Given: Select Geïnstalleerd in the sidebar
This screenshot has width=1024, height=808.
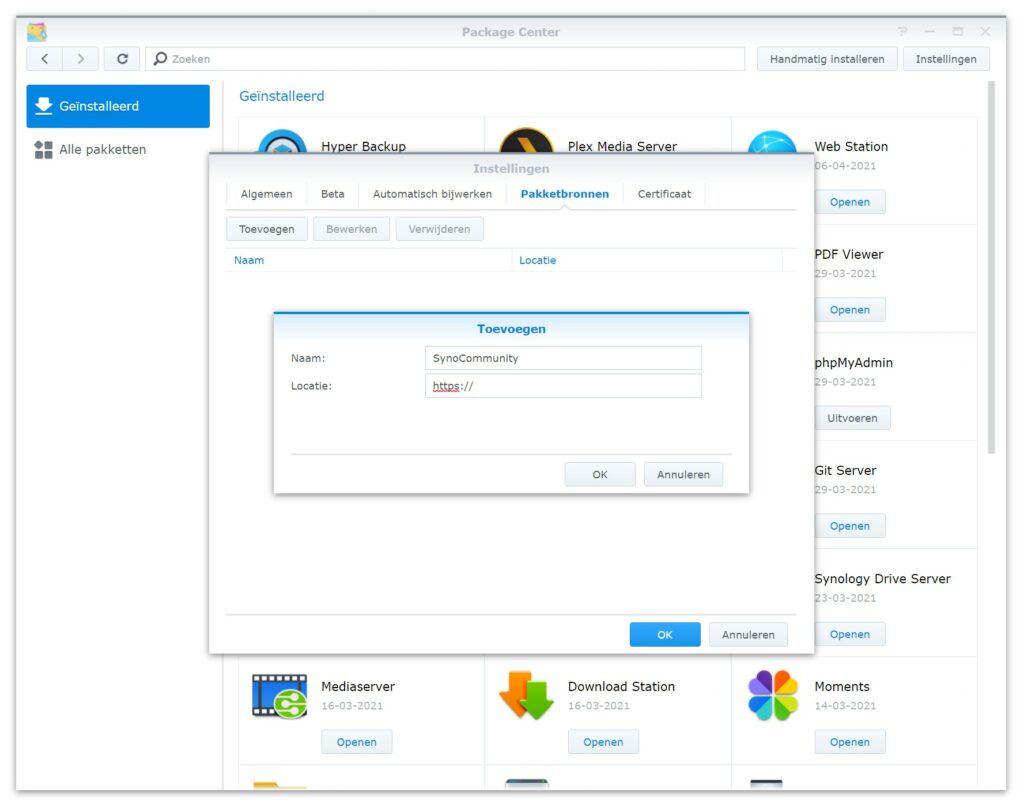Looking at the screenshot, I should (118, 106).
